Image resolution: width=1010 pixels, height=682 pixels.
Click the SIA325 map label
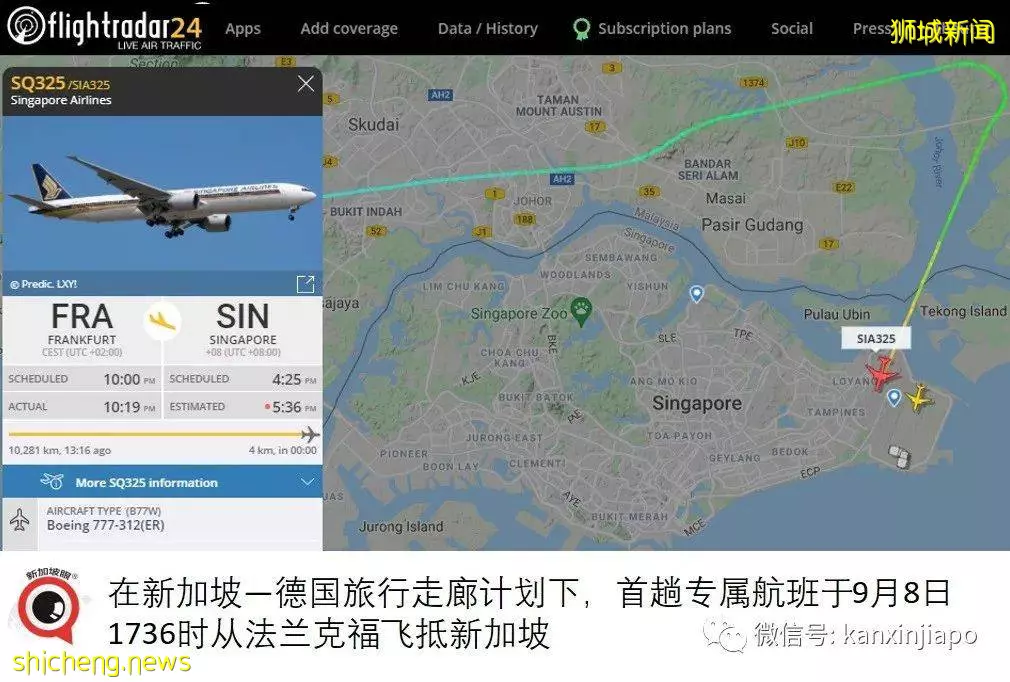click(876, 339)
